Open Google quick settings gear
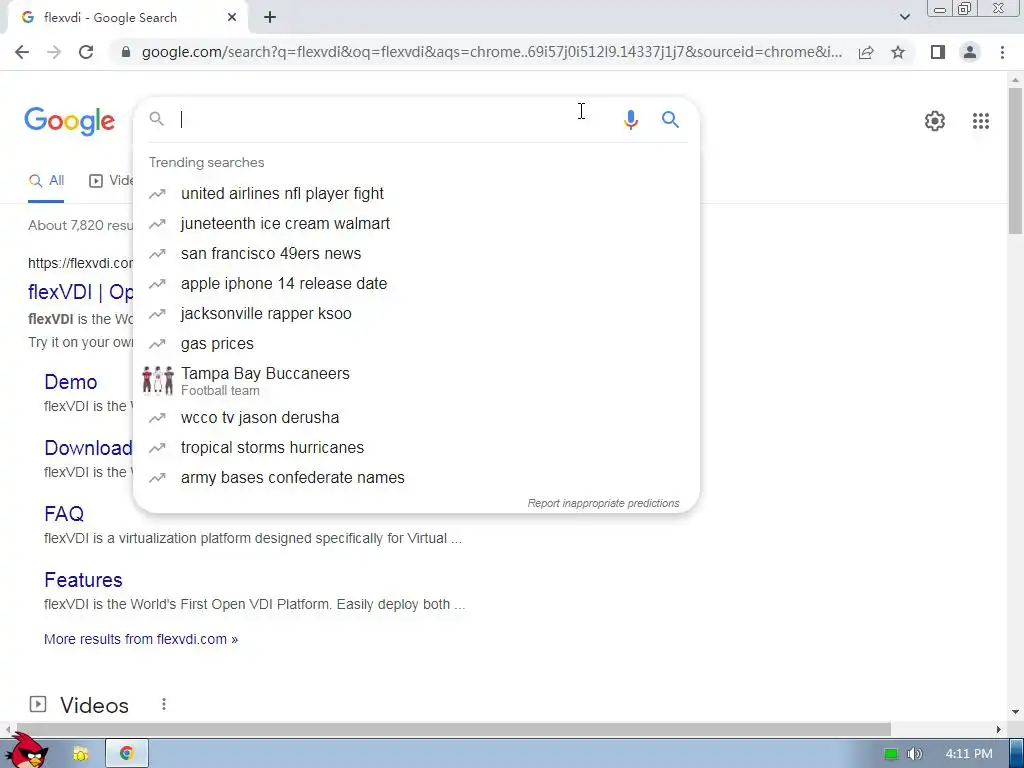 [935, 121]
